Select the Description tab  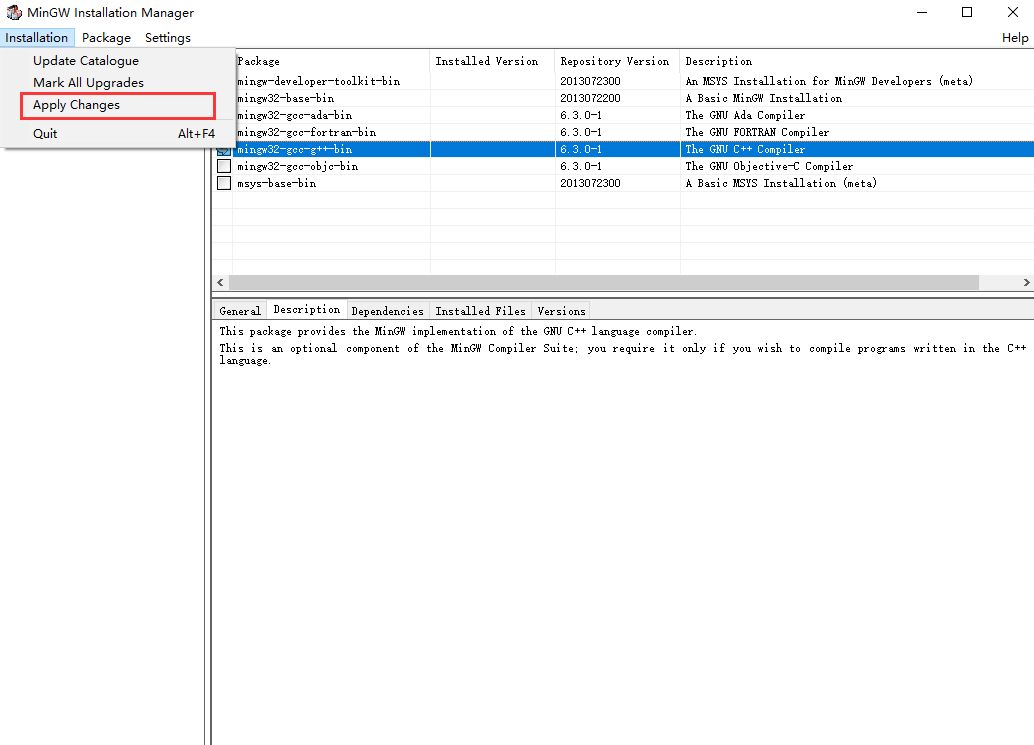[306, 310]
